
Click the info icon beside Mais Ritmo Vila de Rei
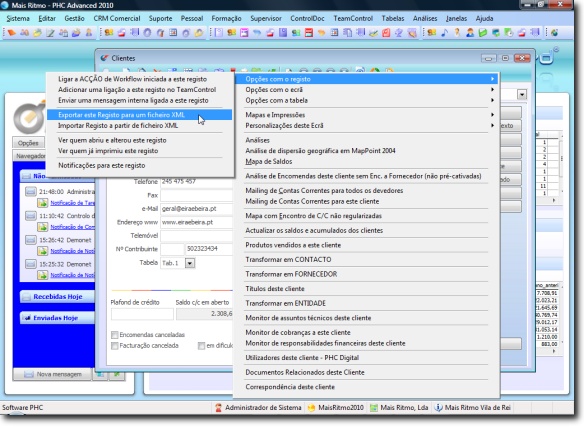point(438,408)
